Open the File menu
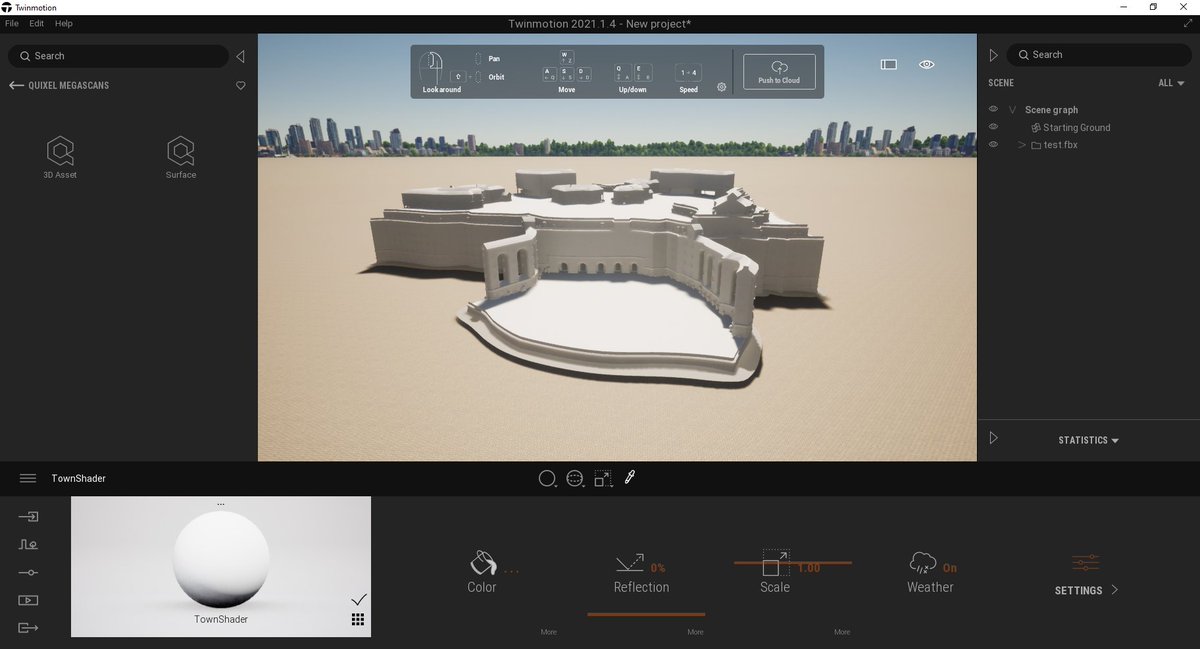Viewport: 1200px width, 649px height. tap(12, 23)
